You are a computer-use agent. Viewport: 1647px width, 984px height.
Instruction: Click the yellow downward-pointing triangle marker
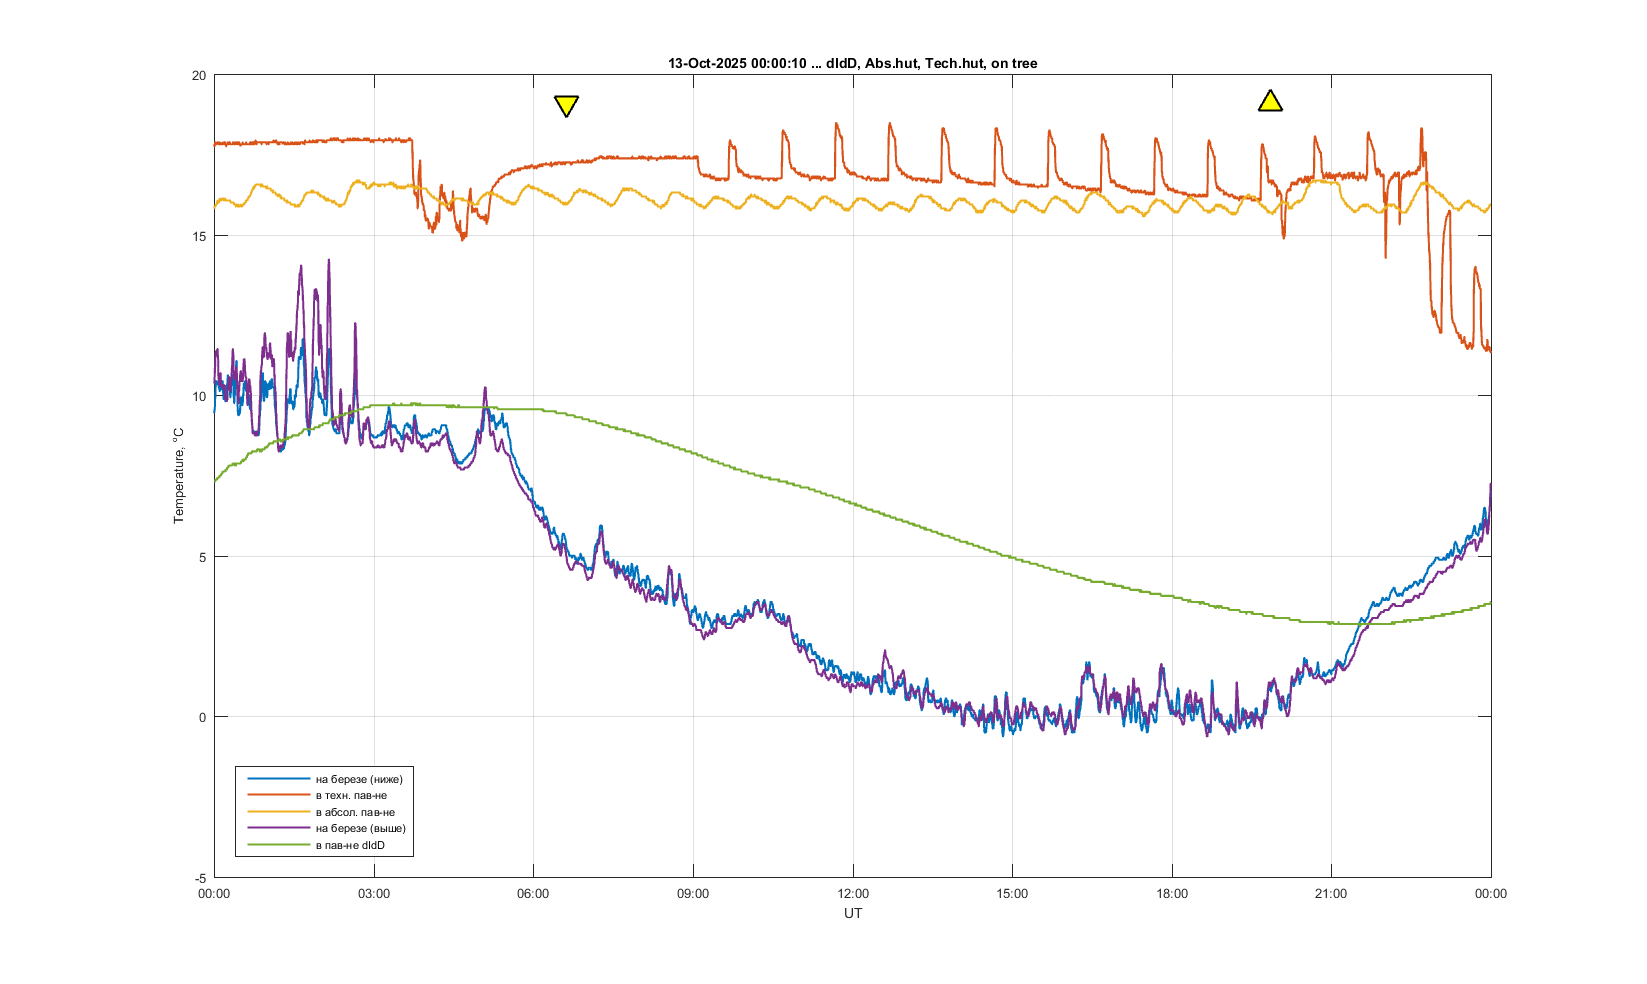tap(566, 105)
